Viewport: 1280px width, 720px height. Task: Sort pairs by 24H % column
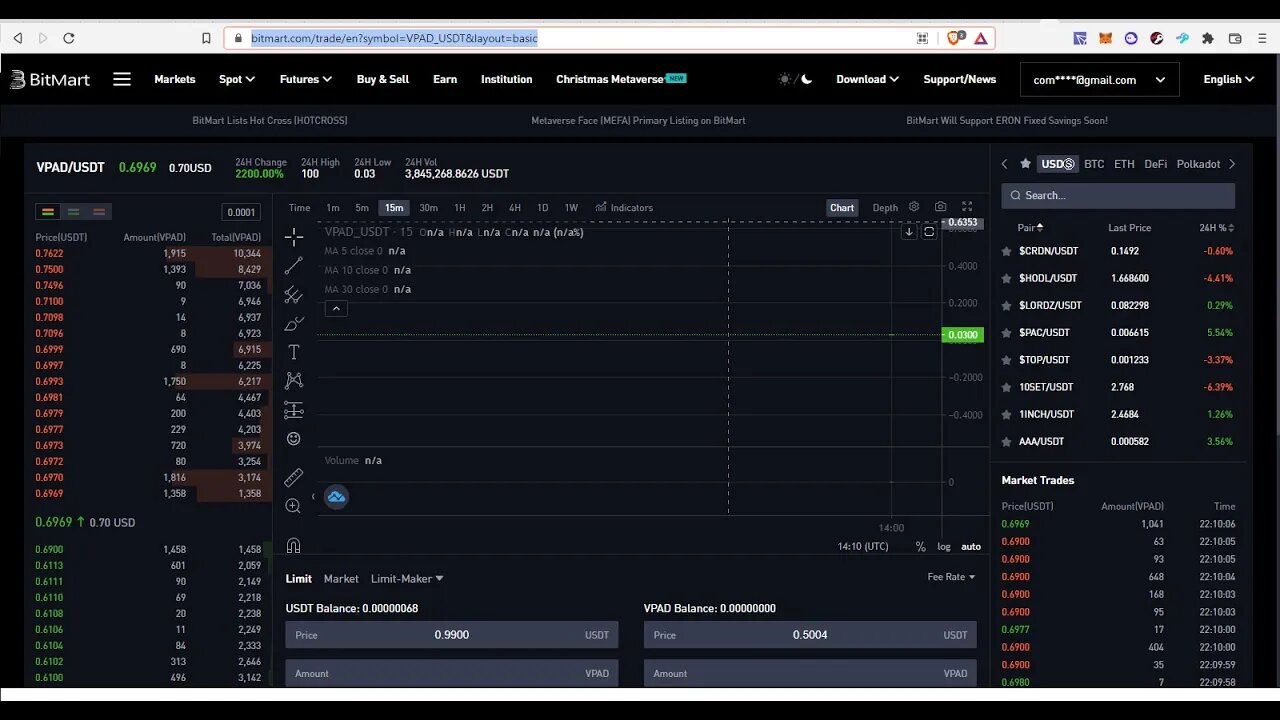[1217, 228]
